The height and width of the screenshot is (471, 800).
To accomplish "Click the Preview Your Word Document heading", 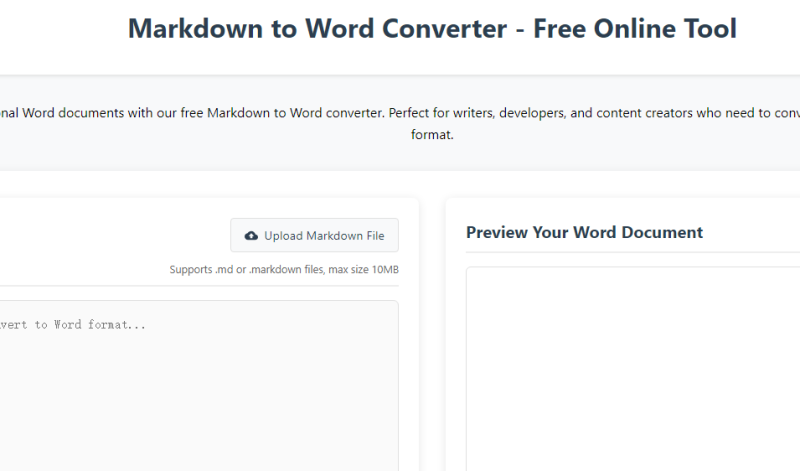I will (x=584, y=232).
